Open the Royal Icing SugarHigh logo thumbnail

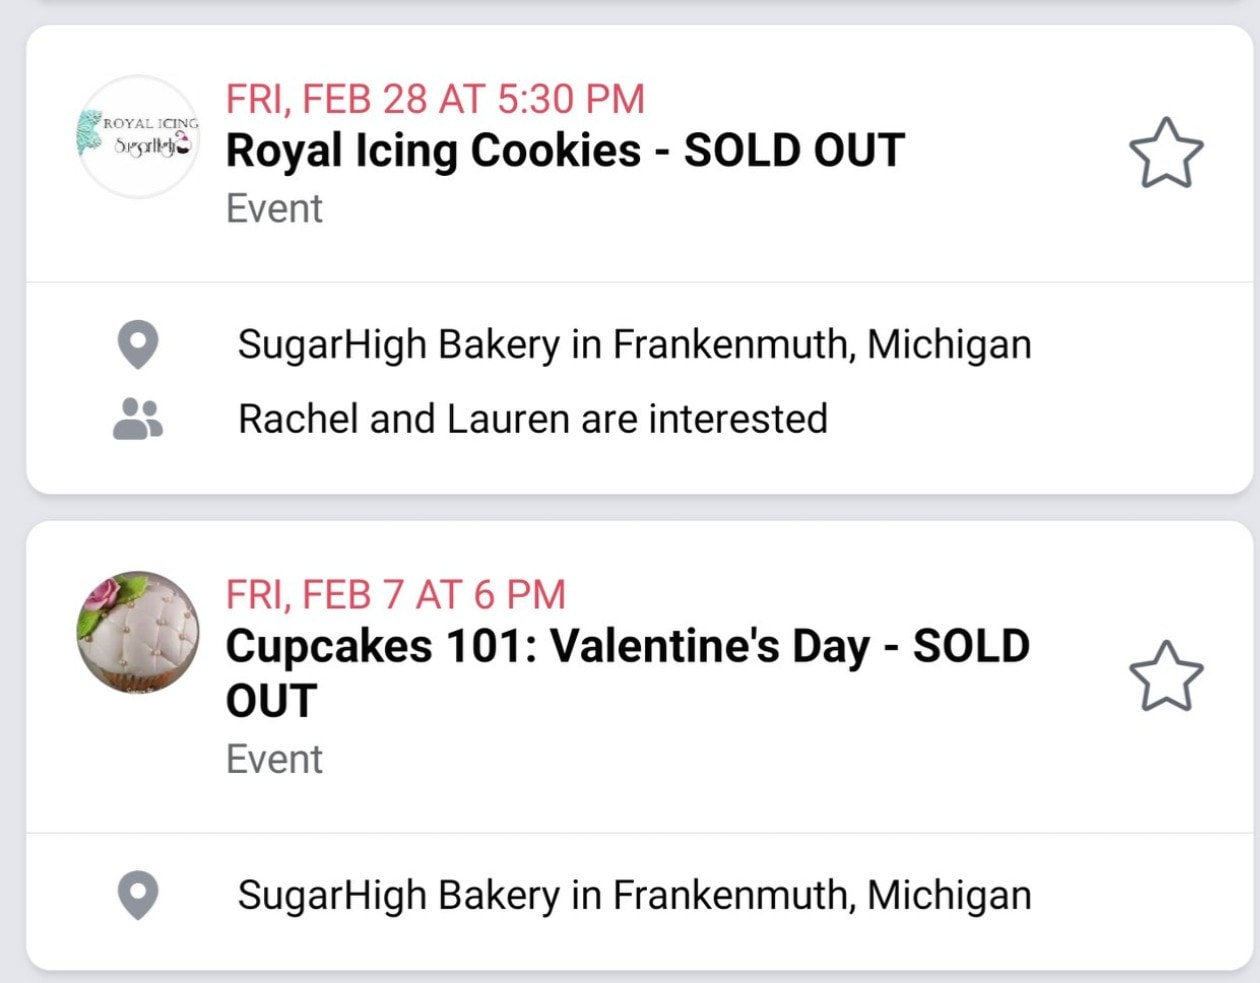pyautogui.click(x=138, y=136)
